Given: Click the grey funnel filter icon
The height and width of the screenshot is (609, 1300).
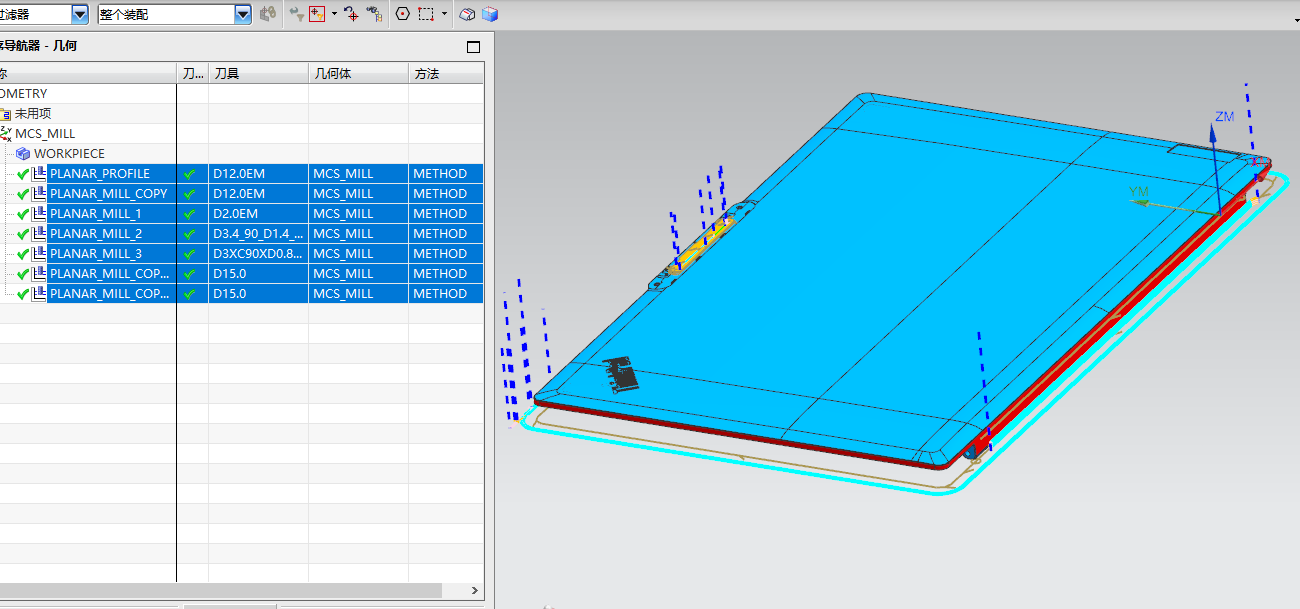Looking at the screenshot, I should pos(296,14).
